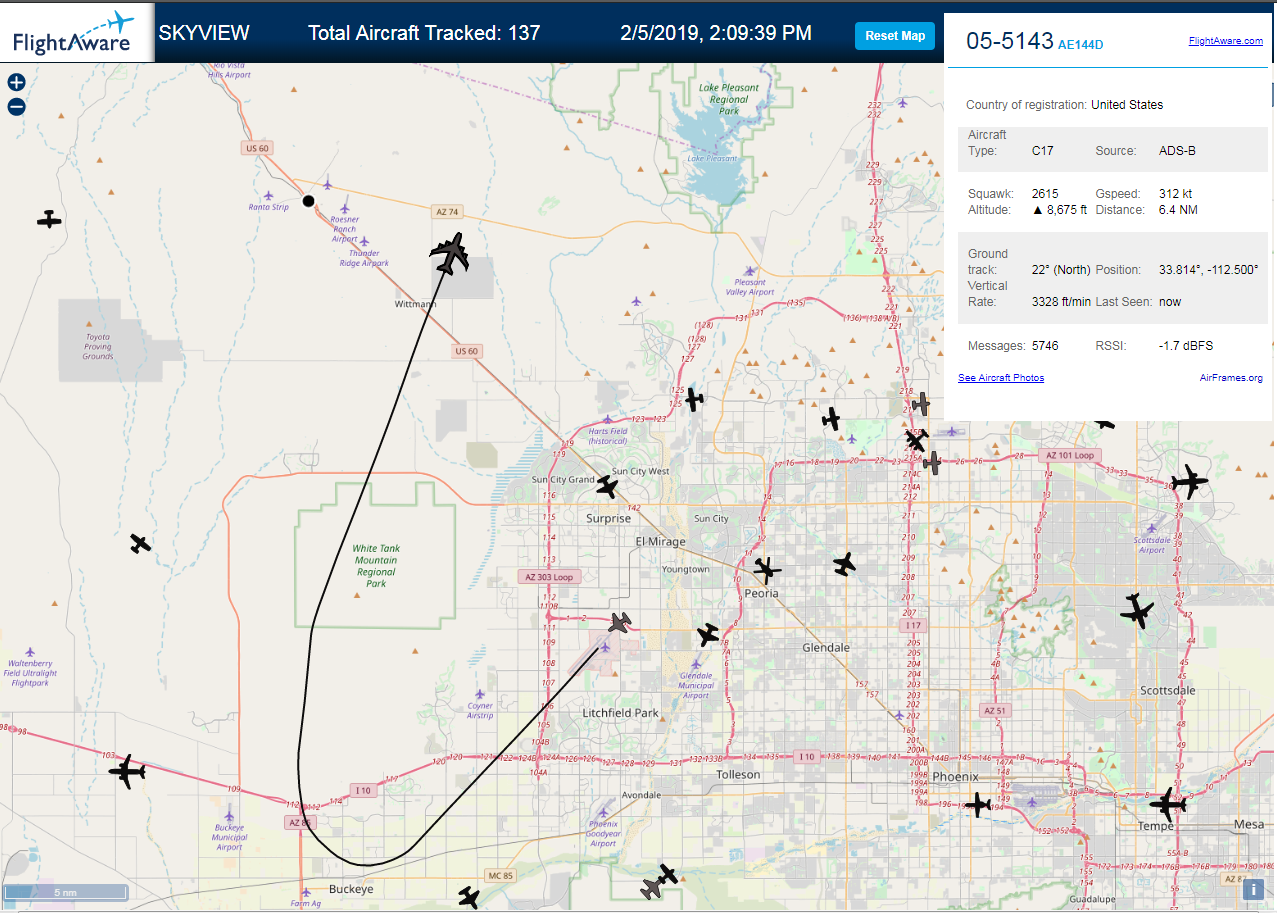Click the position value 33.814°, -112.500°
The image size is (1277, 913).
click(x=1208, y=270)
